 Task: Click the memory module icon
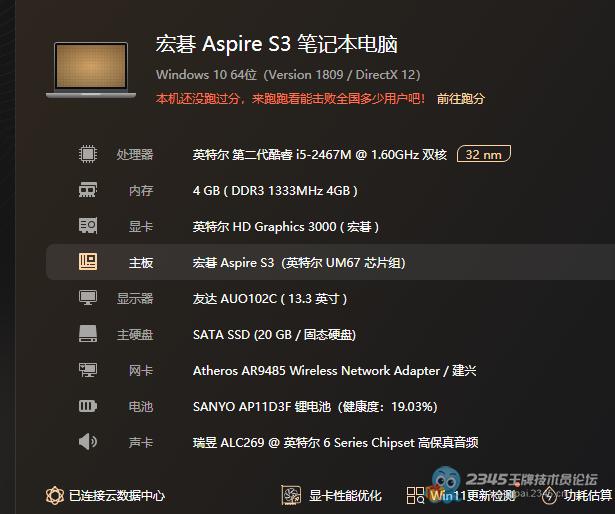coord(88,190)
